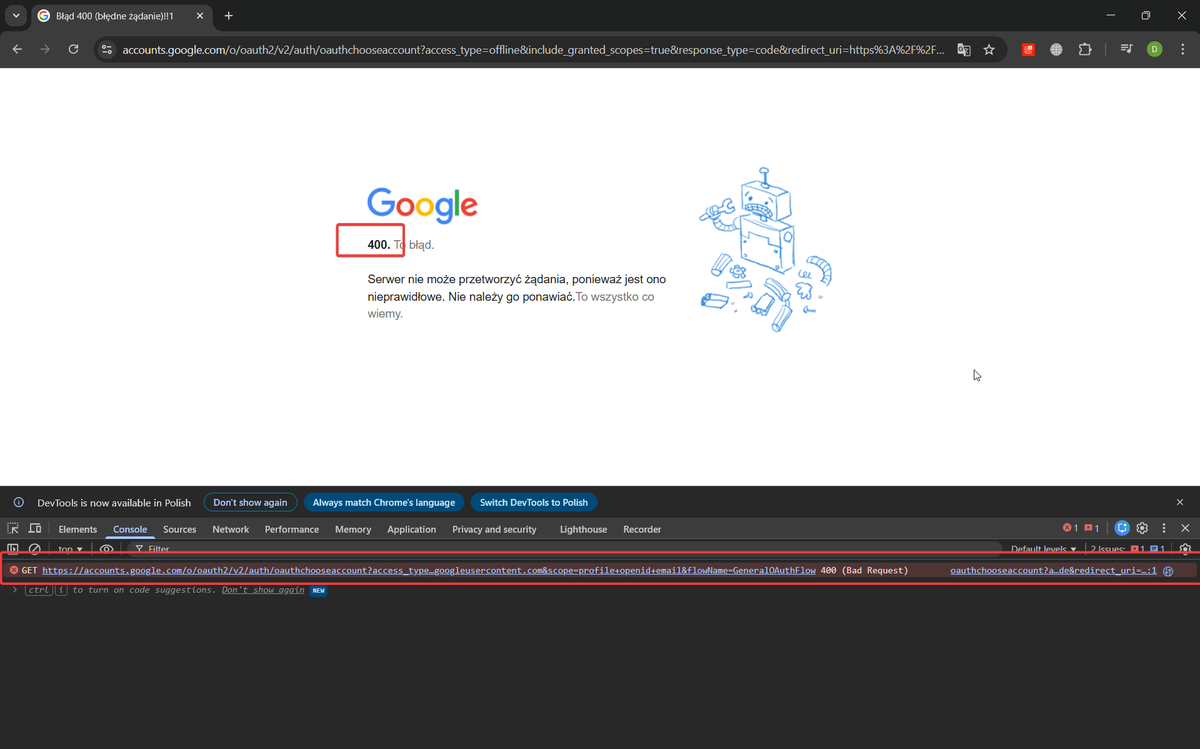
Task: Toggle the device toolbar
Action: (35, 528)
